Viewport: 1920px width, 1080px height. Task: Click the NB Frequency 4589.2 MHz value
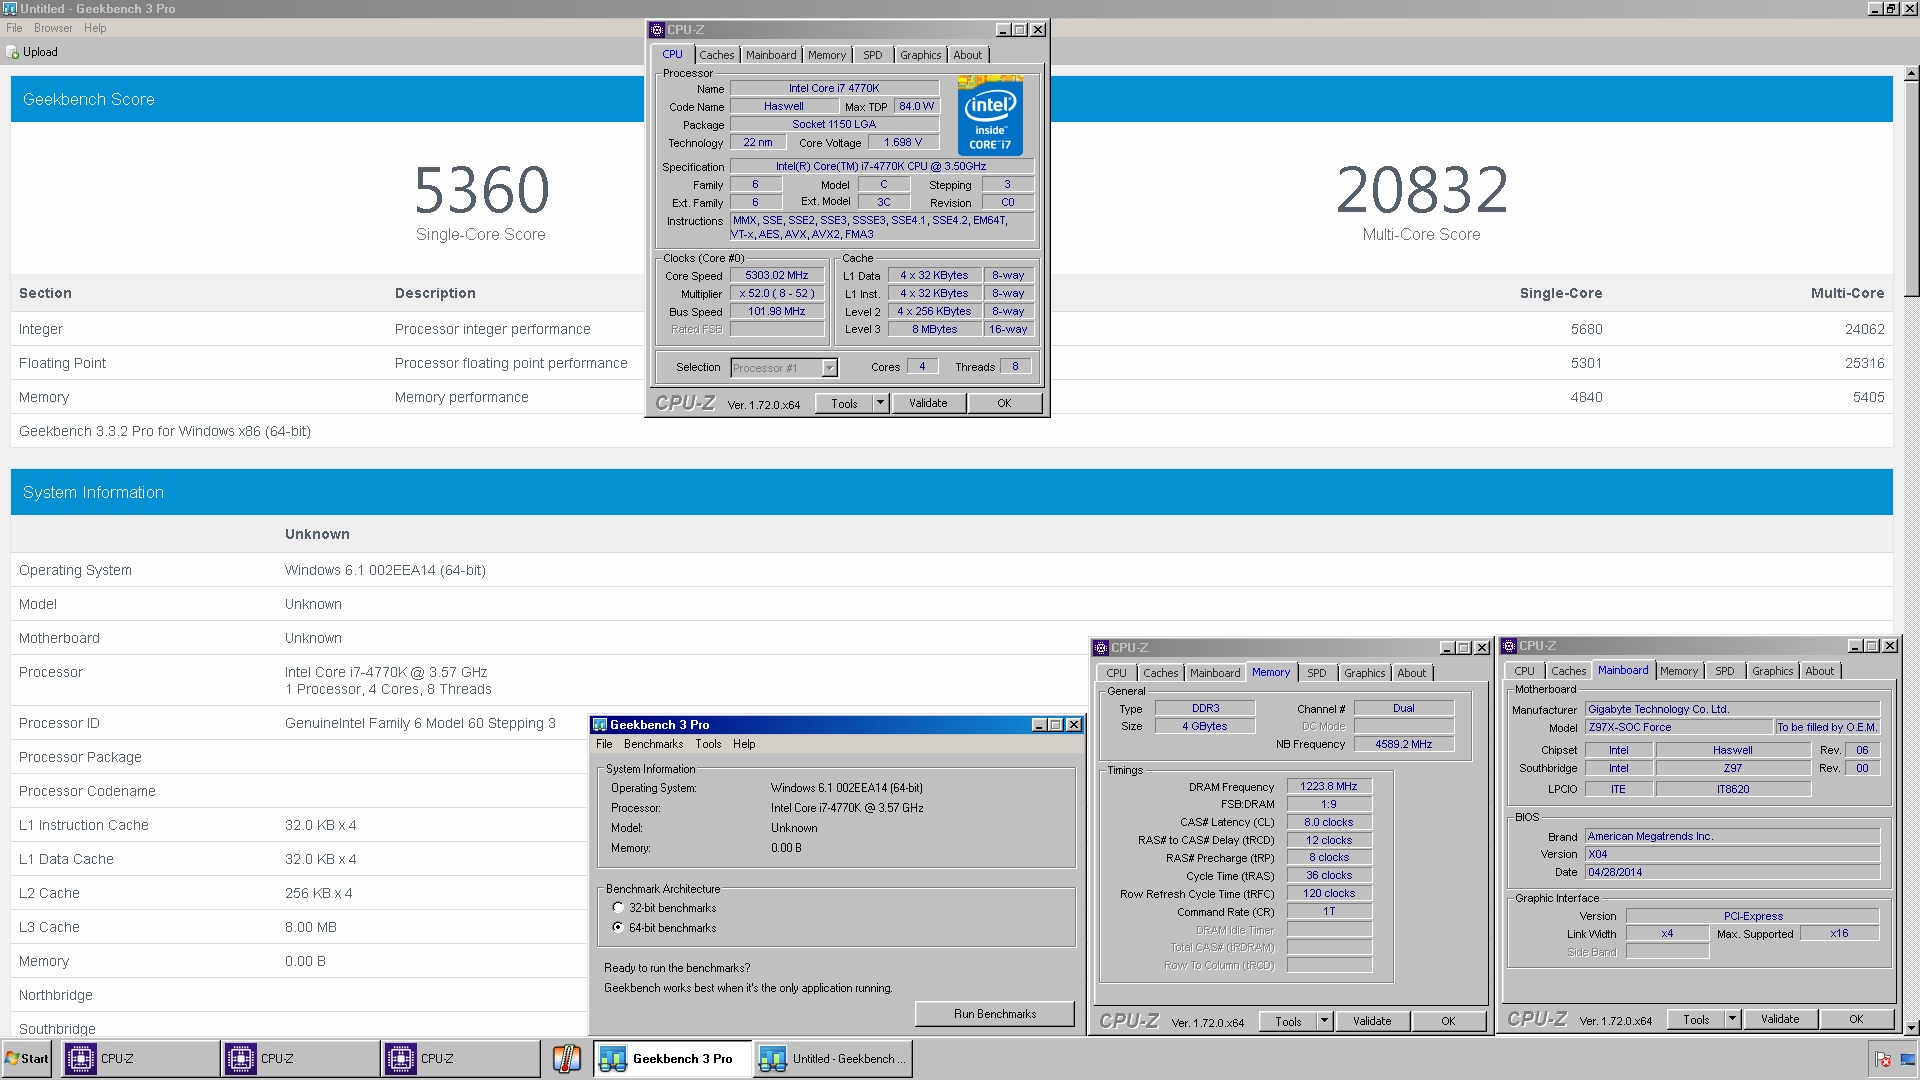click(1404, 744)
